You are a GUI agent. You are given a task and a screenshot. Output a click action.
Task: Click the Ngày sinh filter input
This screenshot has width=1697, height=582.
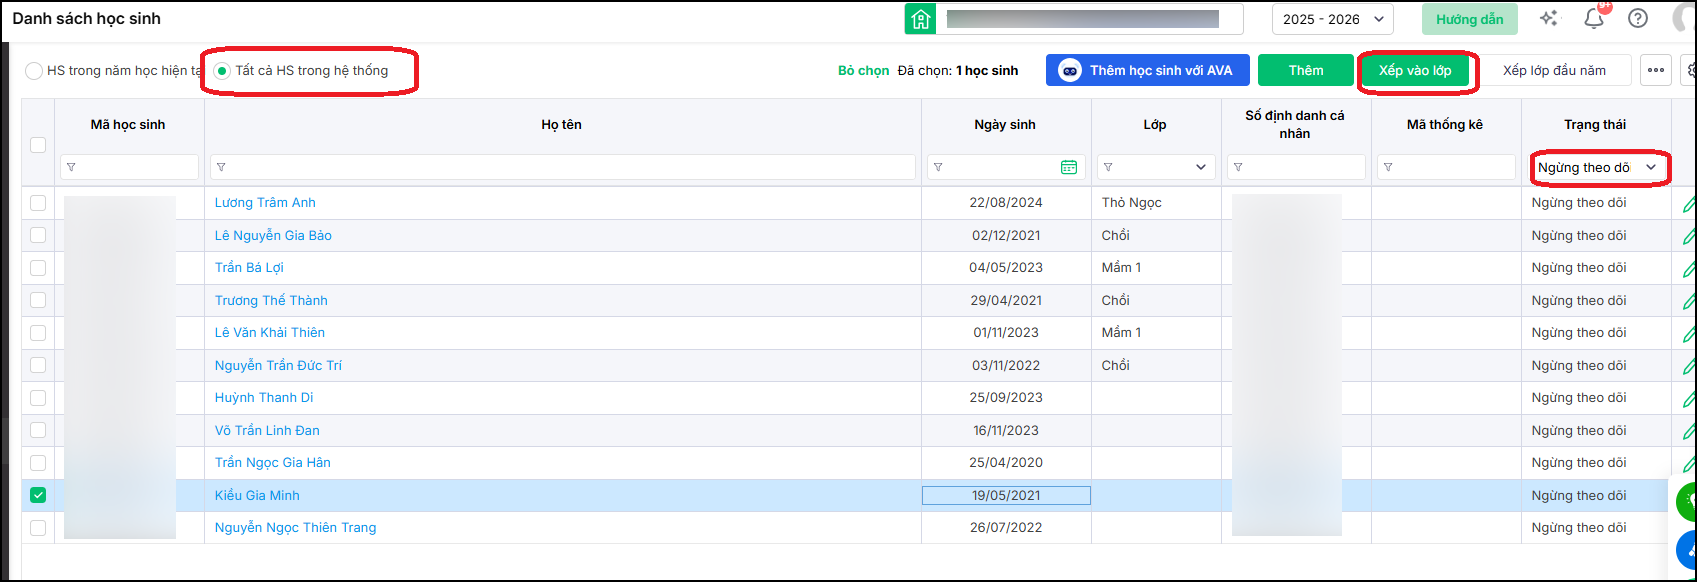point(1006,167)
